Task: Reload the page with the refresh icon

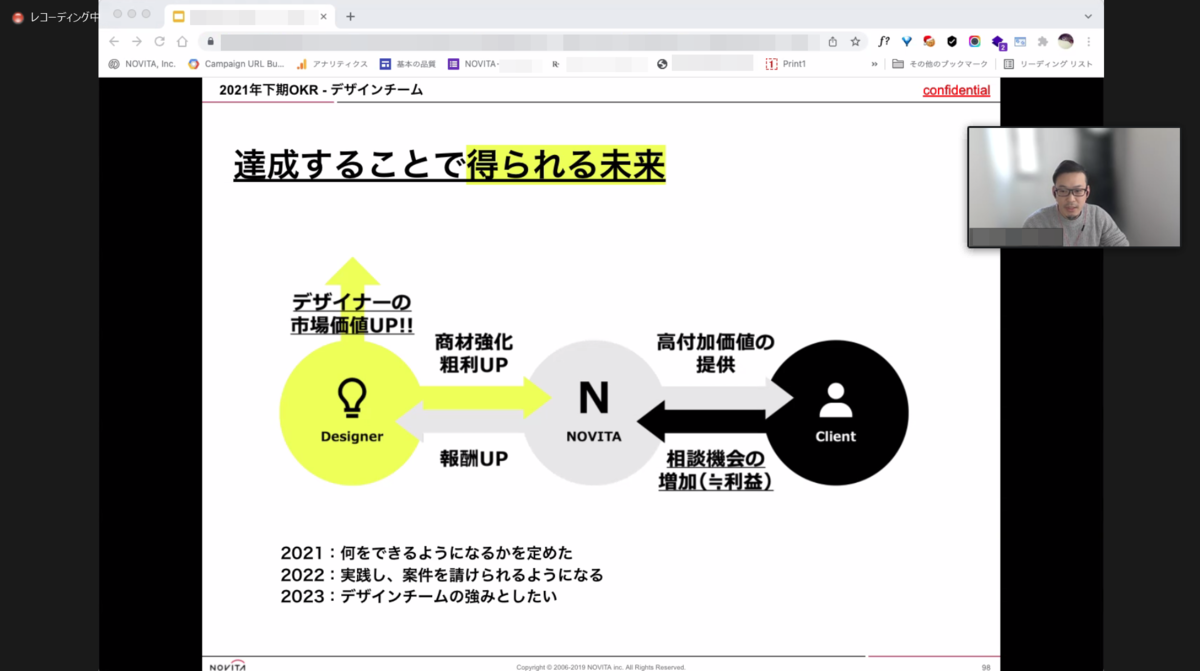Action: [159, 41]
